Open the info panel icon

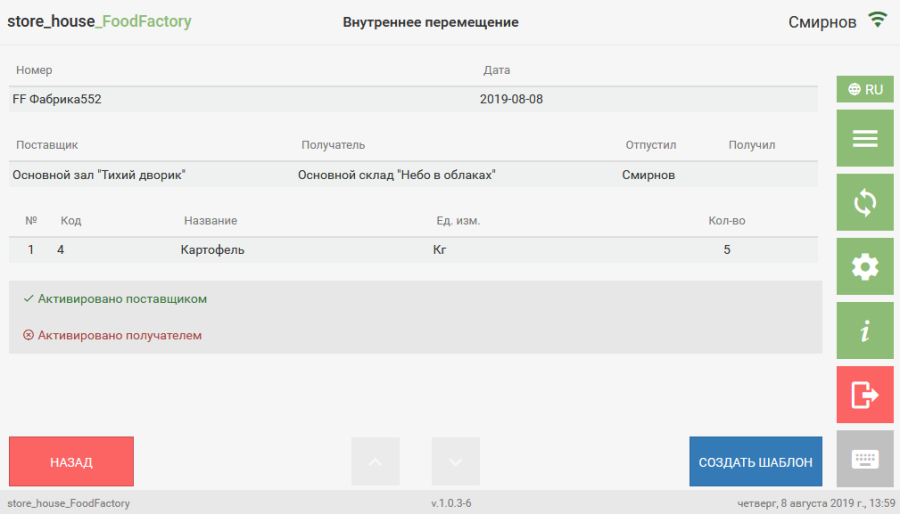point(864,330)
